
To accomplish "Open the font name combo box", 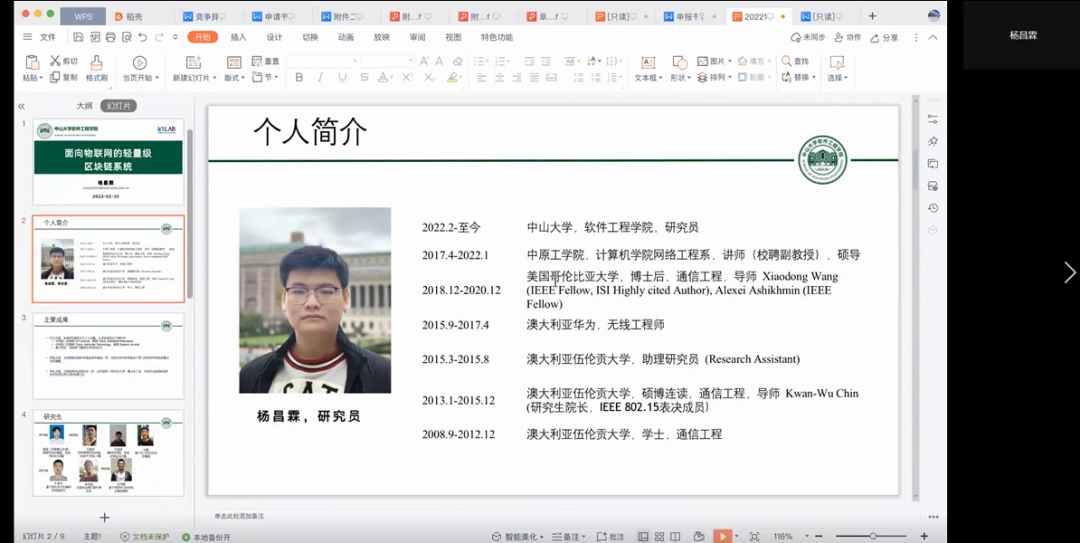I will [320, 61].
